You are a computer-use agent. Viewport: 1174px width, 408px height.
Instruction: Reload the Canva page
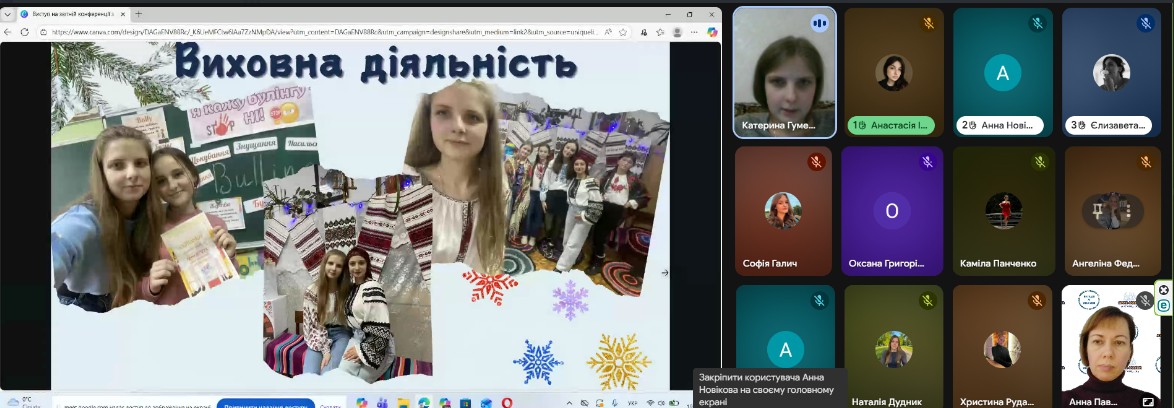click(26, 32)
